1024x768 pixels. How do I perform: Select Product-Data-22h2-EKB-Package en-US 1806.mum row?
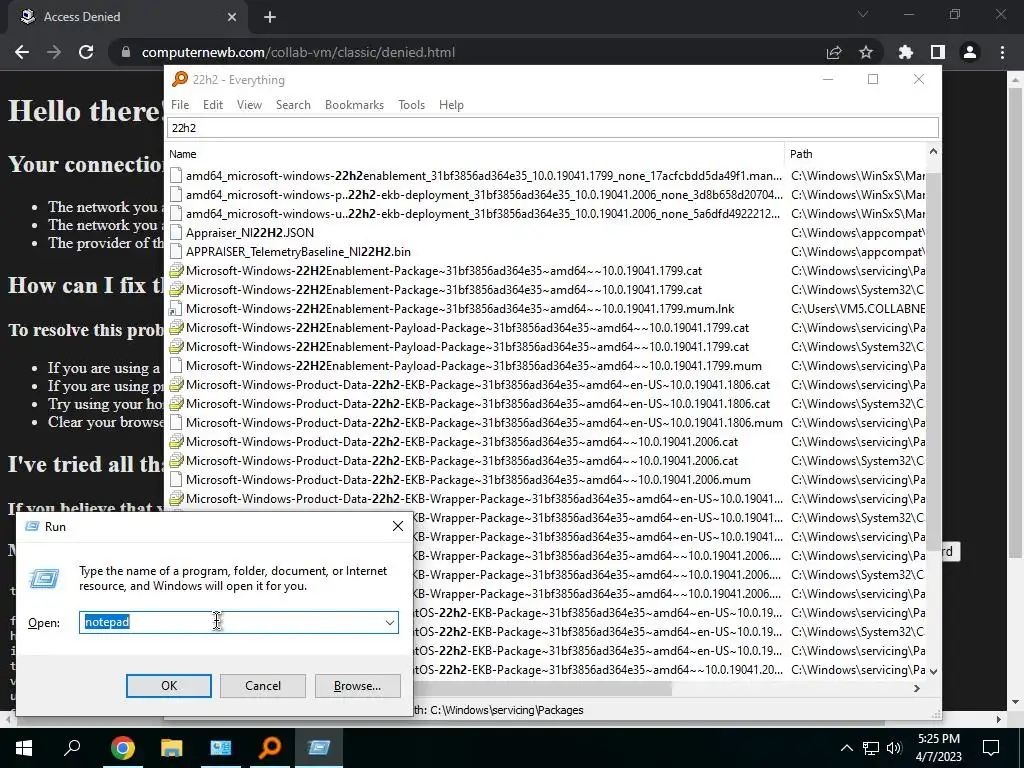546,423
